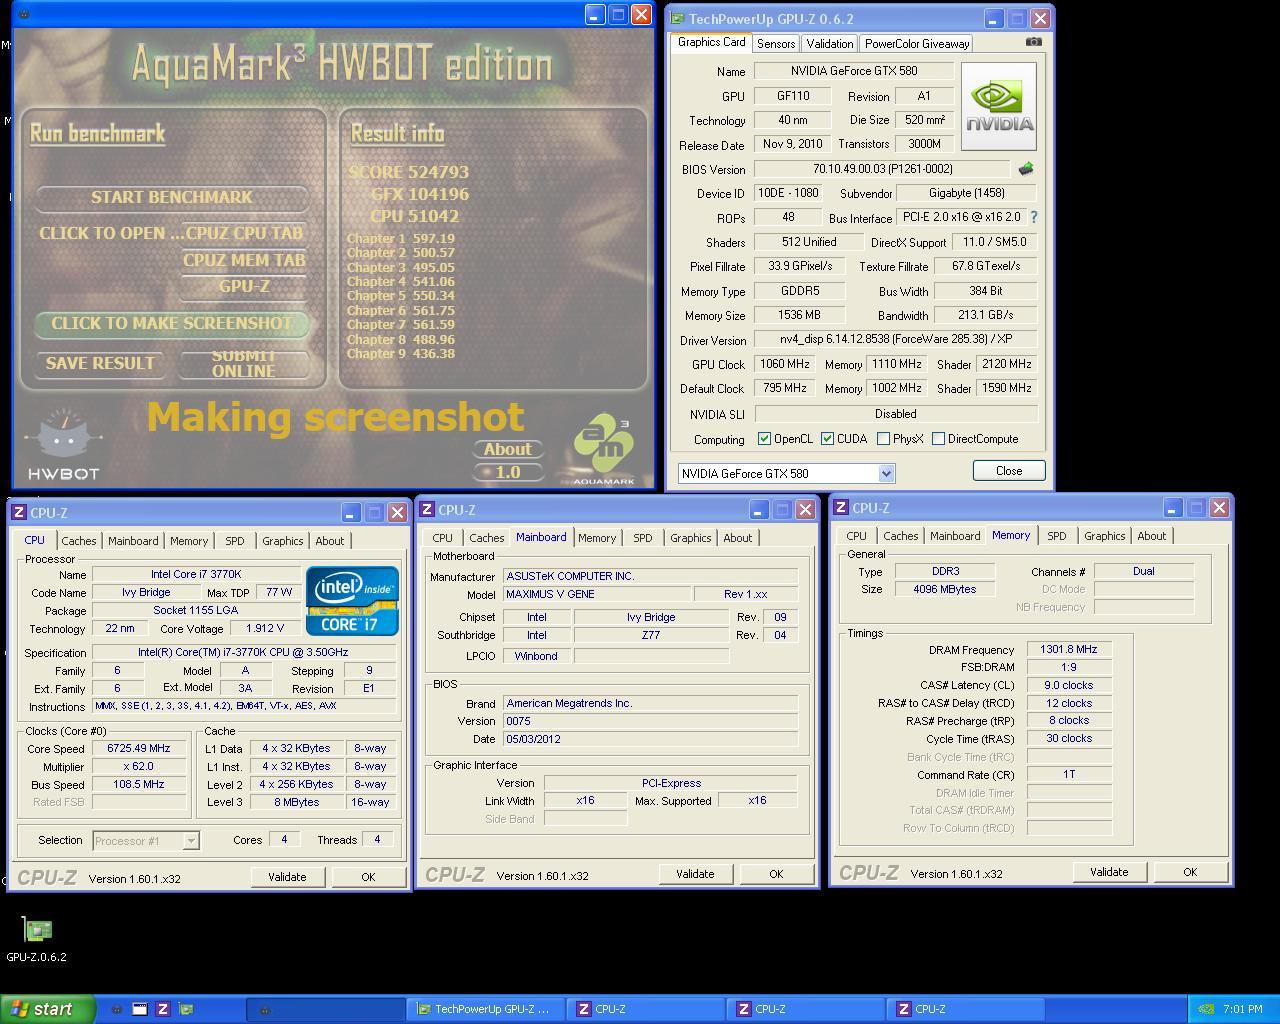Click the Bus Interface question mark icon
Image resolution: width=1280 pixels, height=1024 pixels.
coord(1033,217)
